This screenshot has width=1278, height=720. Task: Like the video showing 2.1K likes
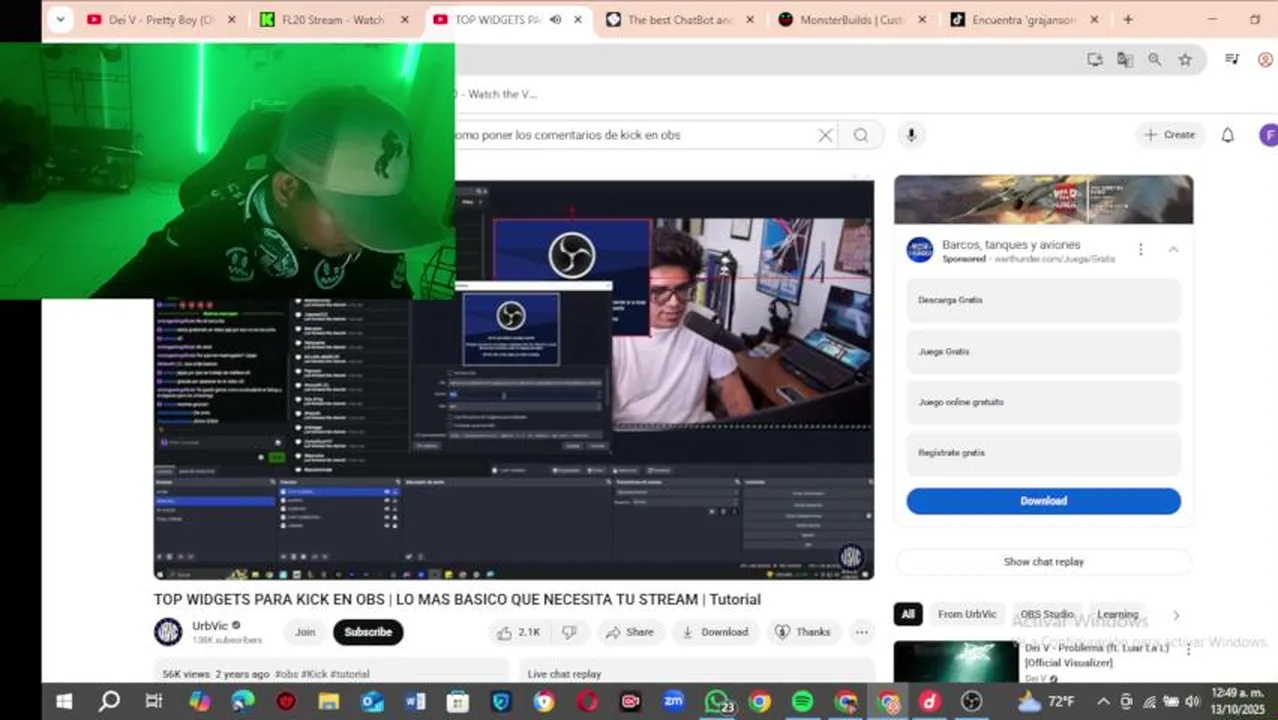click(518, 632)
